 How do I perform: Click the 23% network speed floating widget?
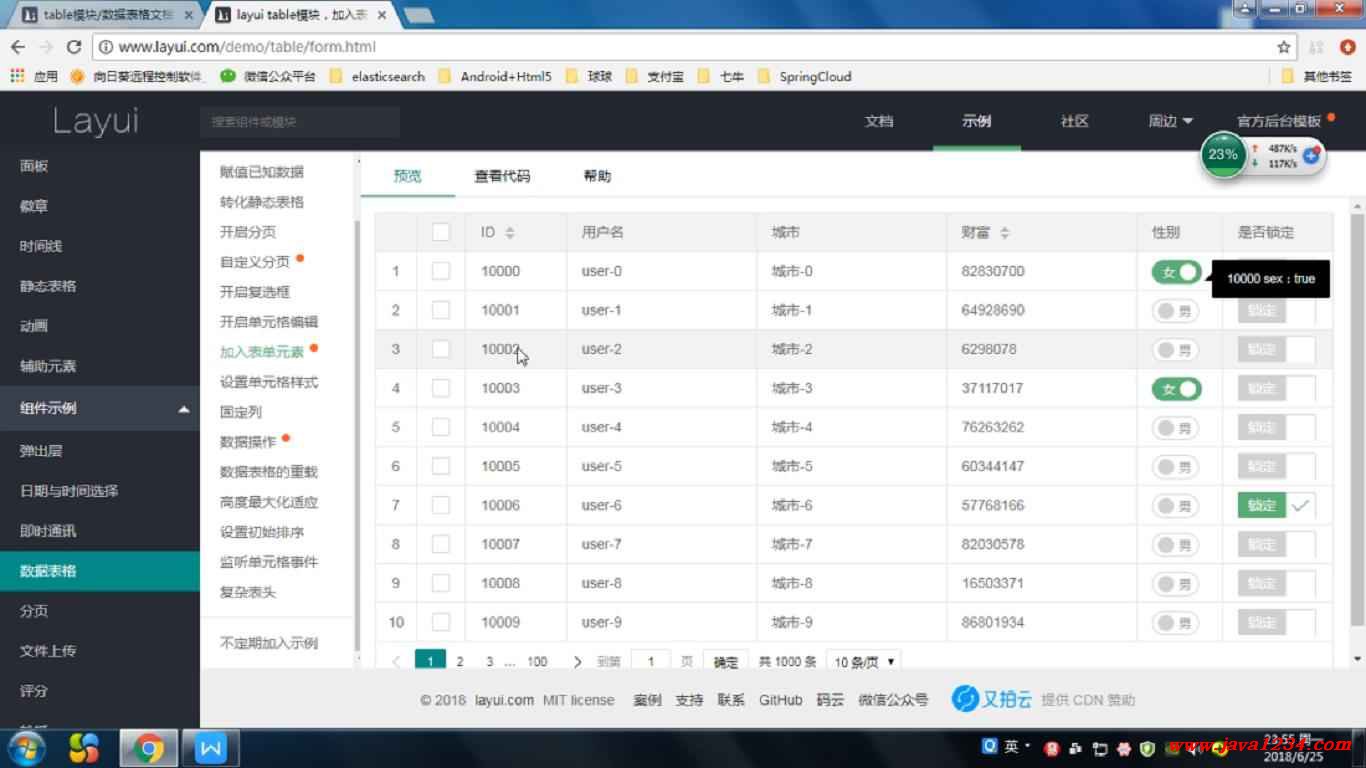point(1222,155)
